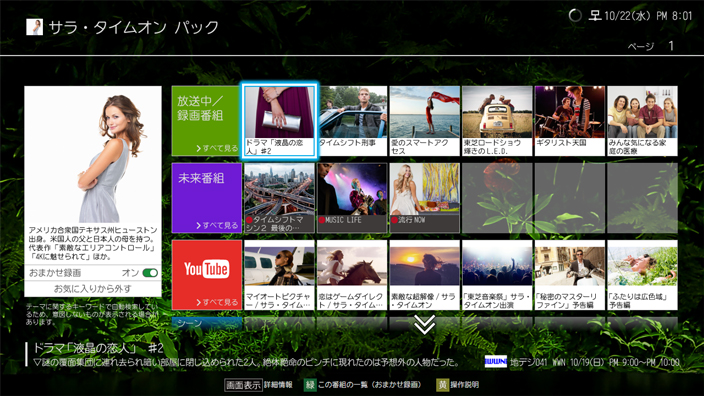Click the ドラマ「液晶の恋人」#2 title in the info bar

pos(99,348)
